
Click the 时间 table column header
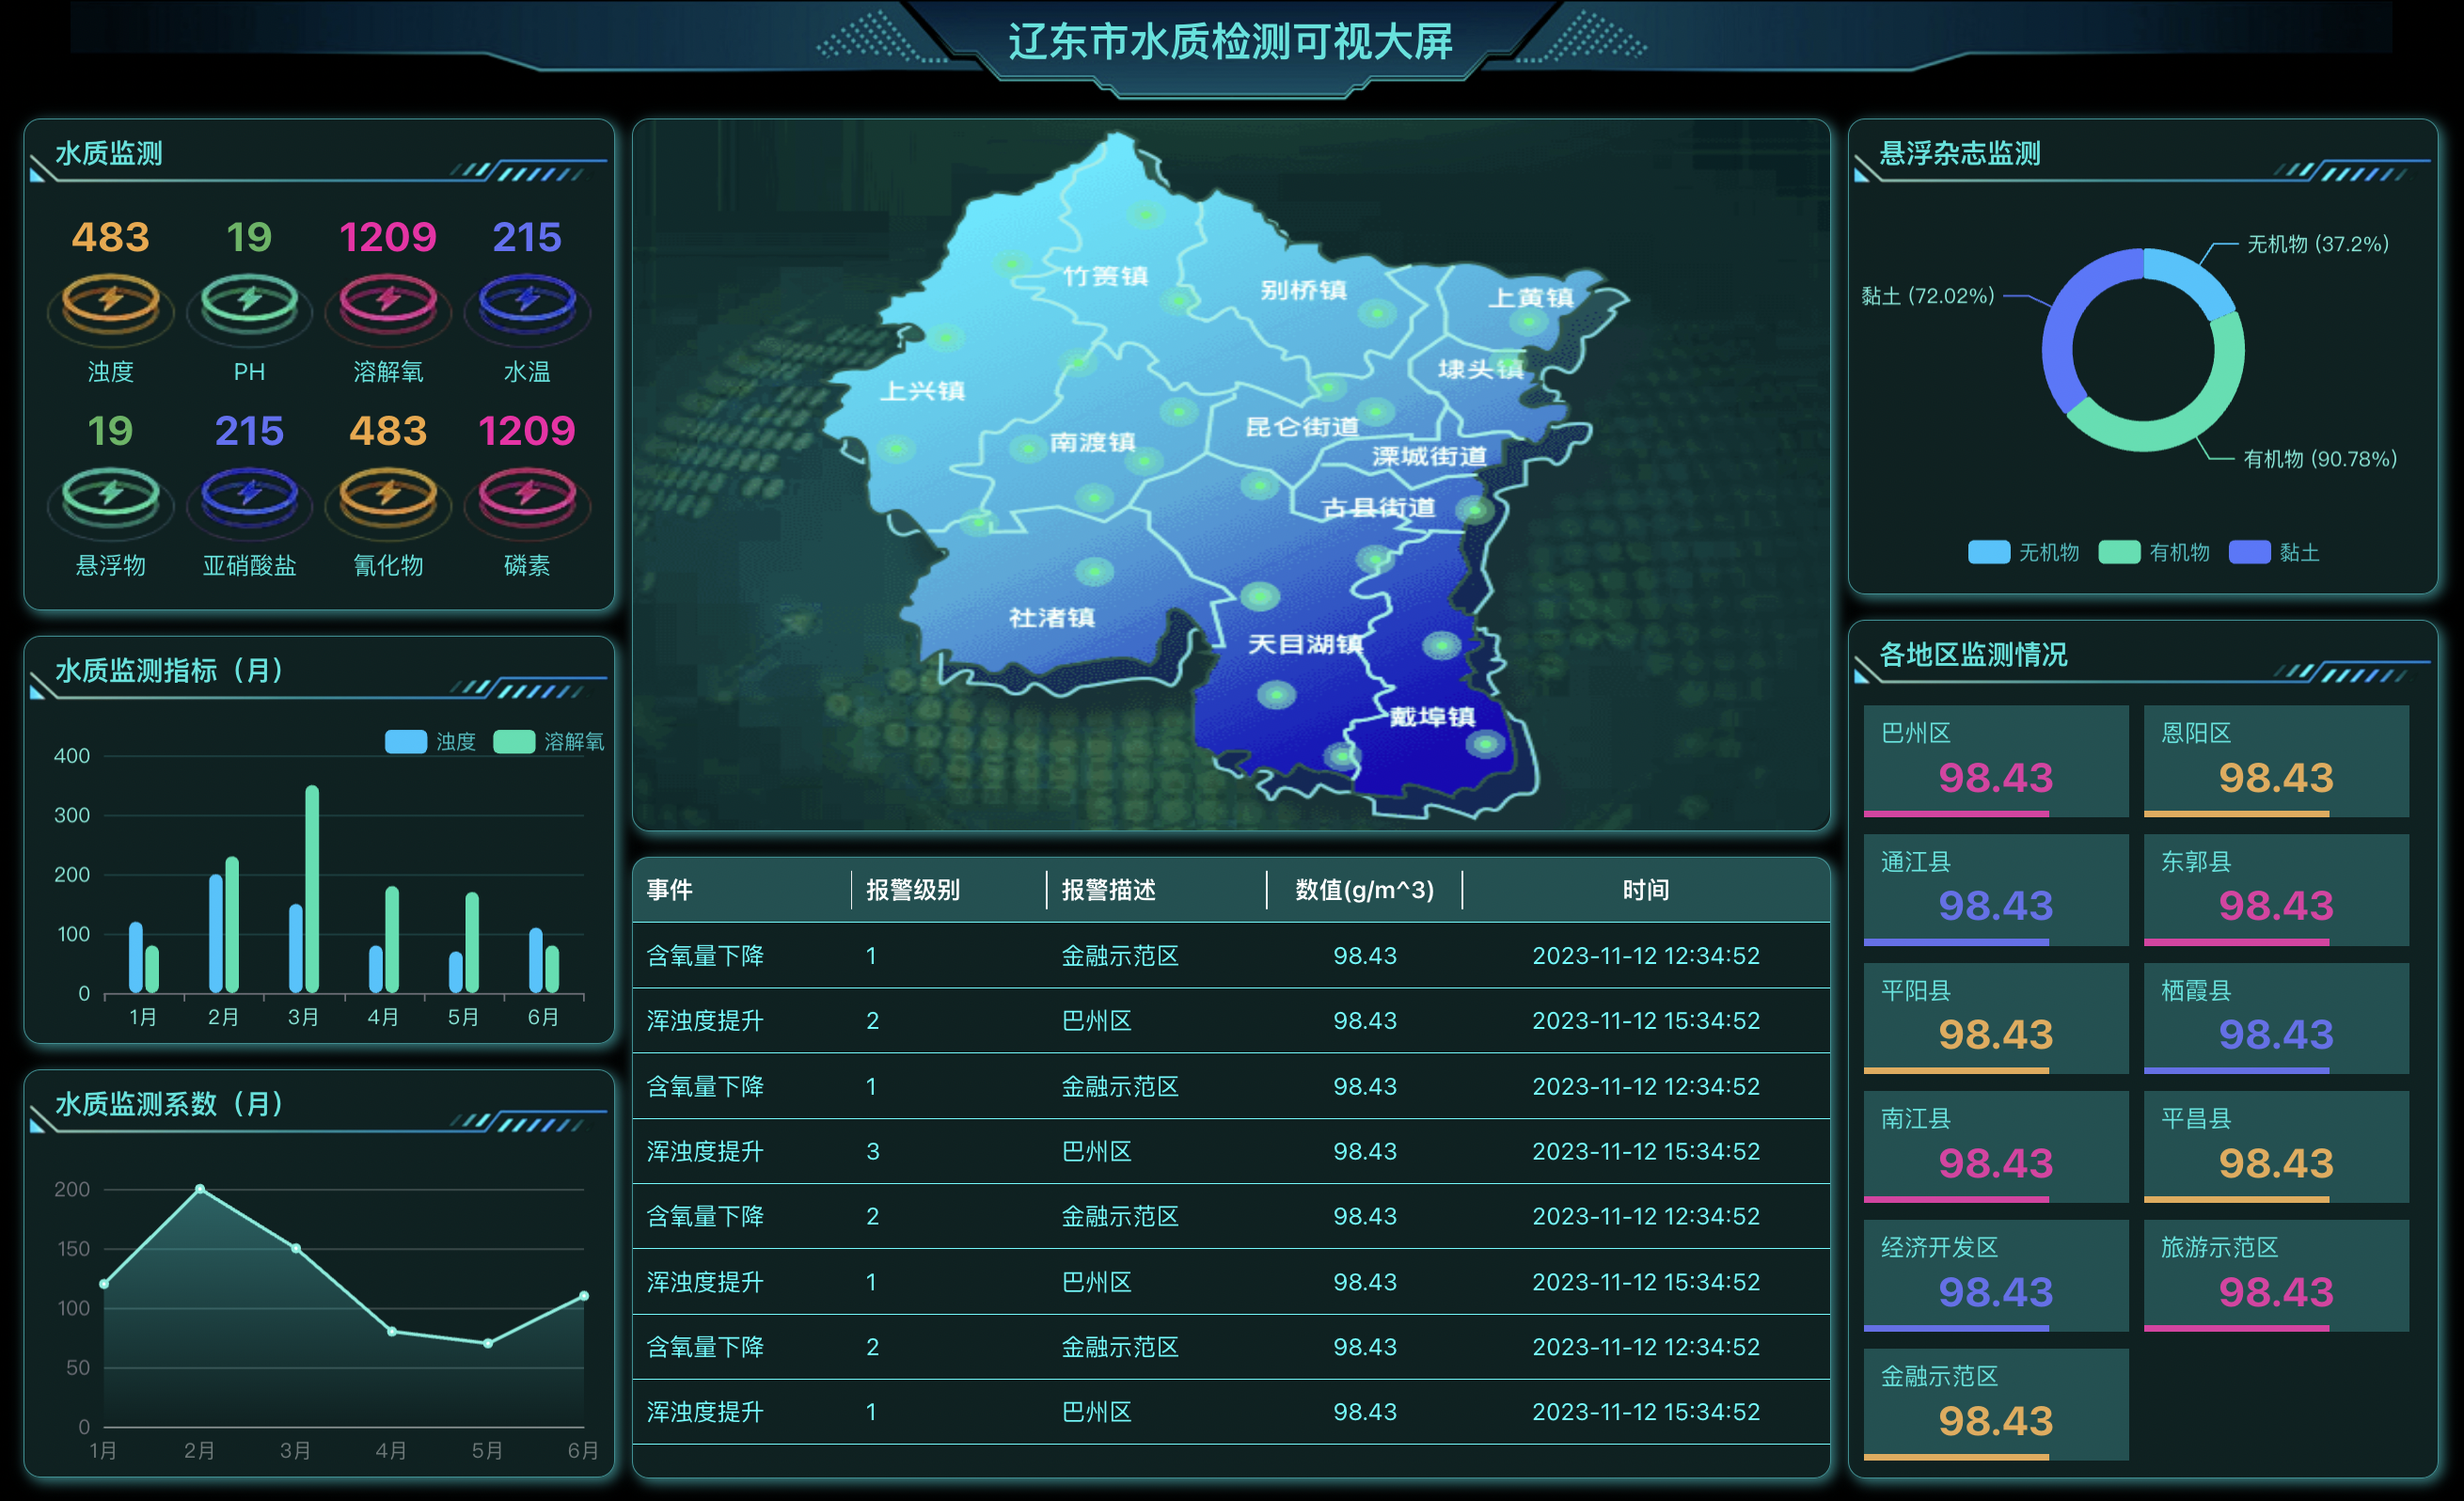click(x=1645, y=889)
